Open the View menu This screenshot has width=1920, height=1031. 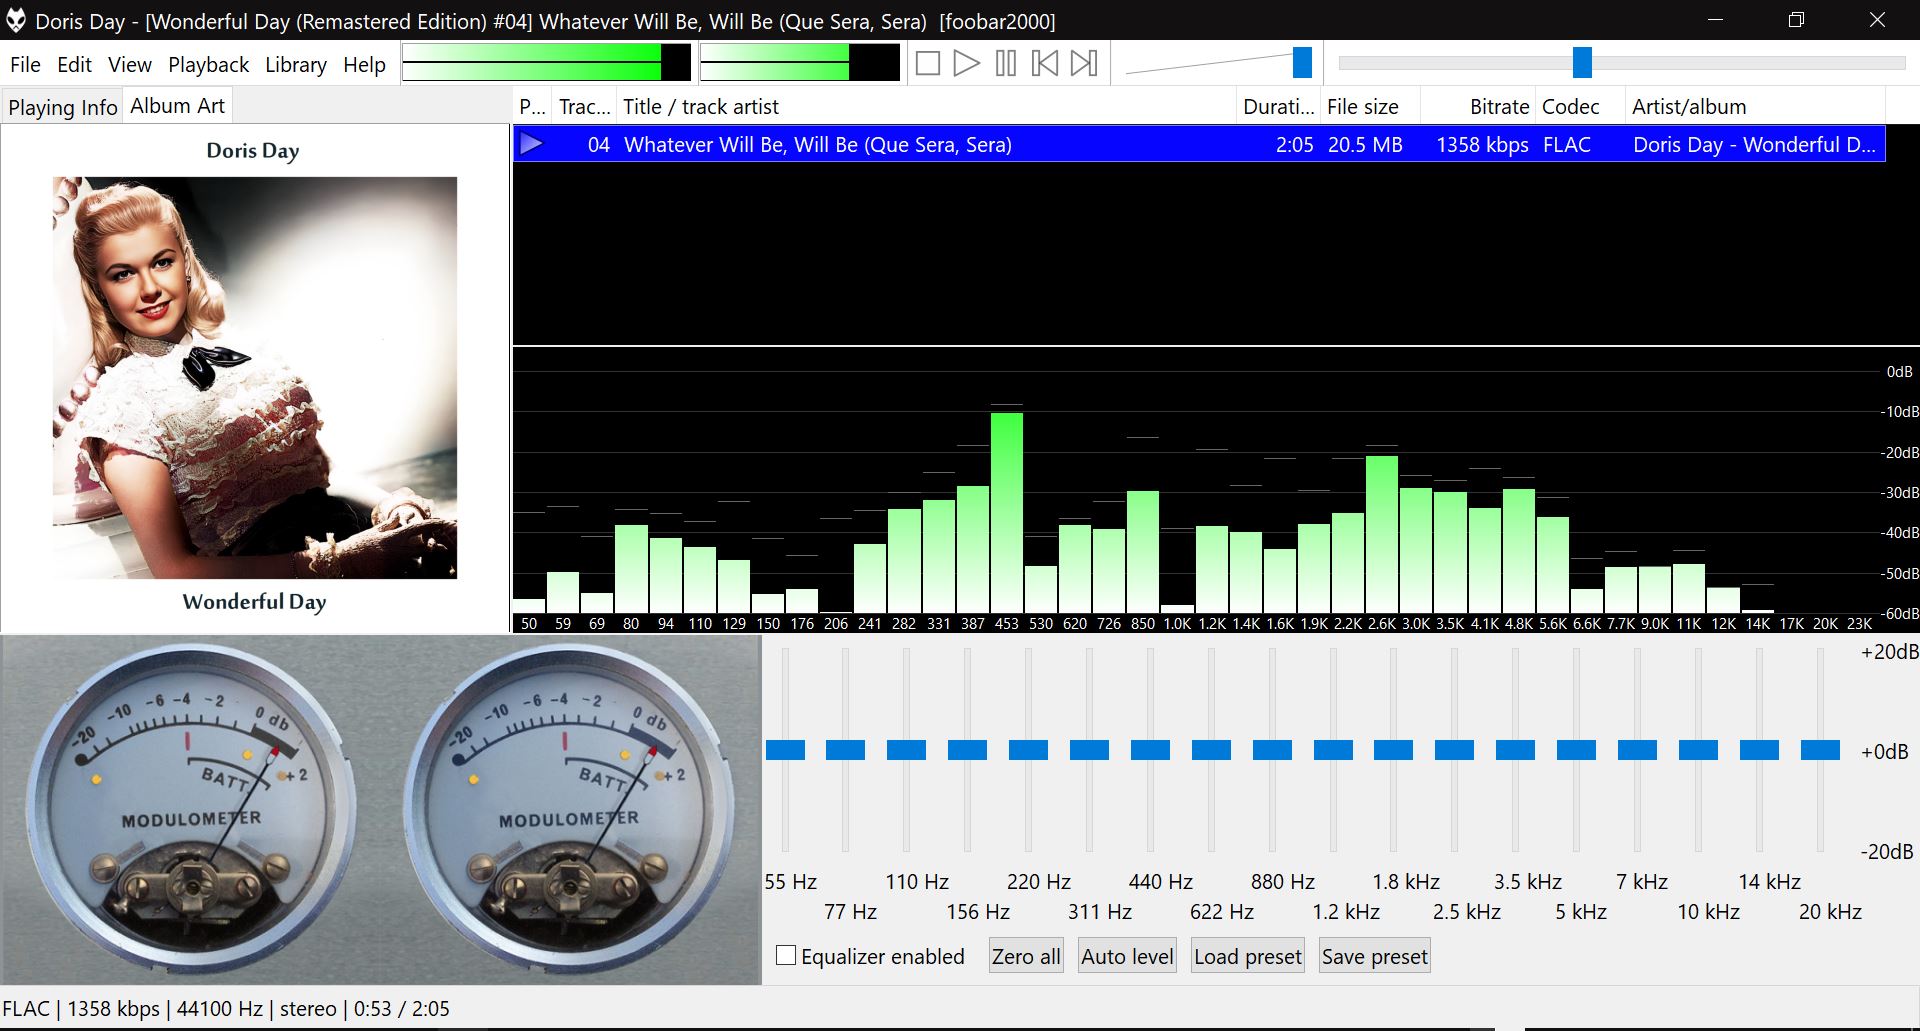click(130, 65)
